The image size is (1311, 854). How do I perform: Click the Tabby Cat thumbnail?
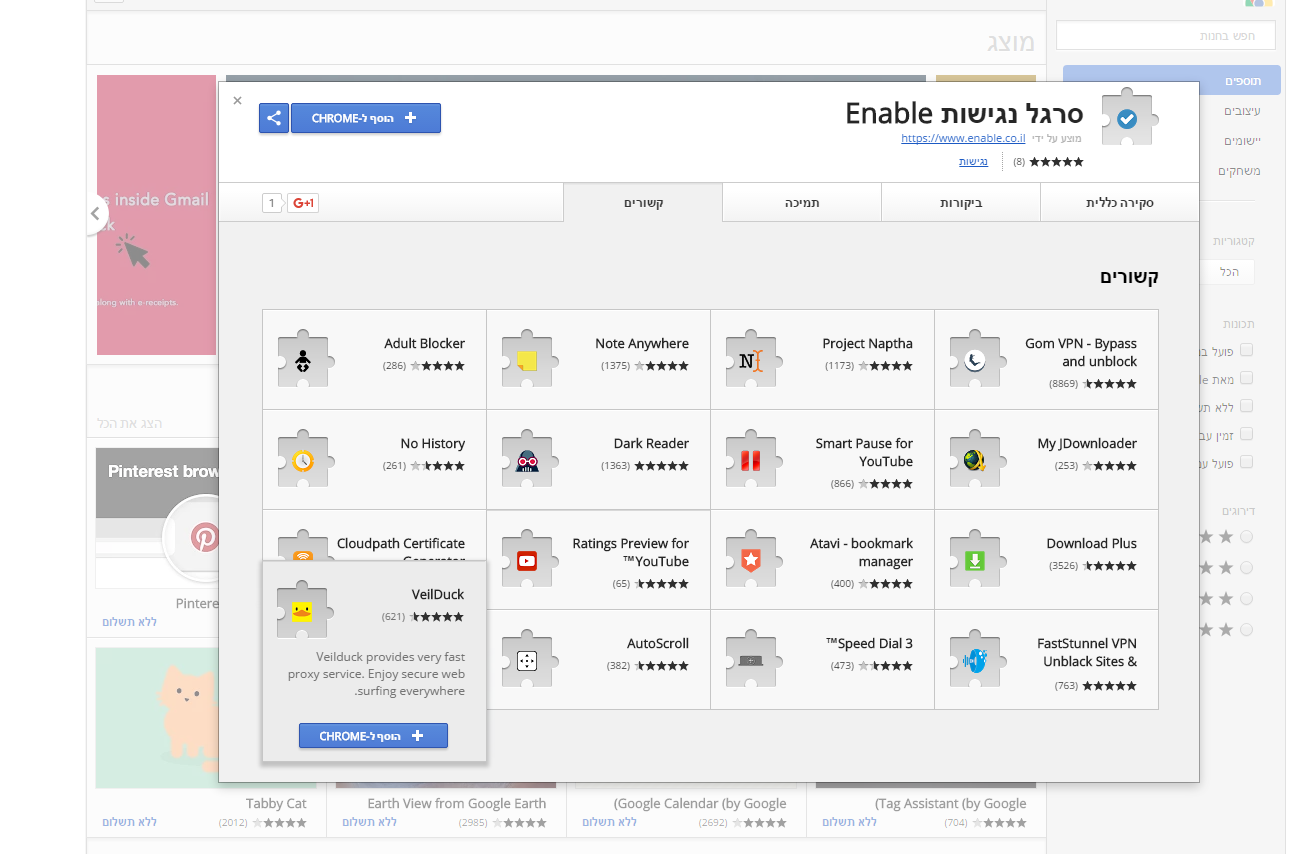click(158, 717)
